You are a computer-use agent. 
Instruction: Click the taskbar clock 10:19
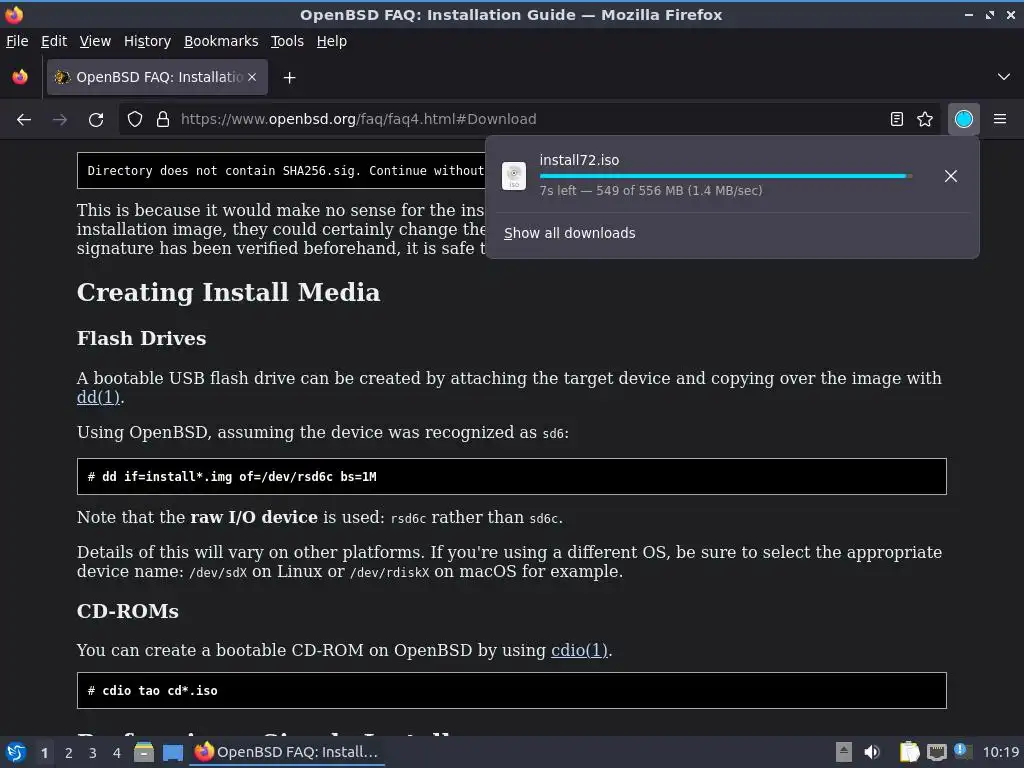tap(1000, 752)
